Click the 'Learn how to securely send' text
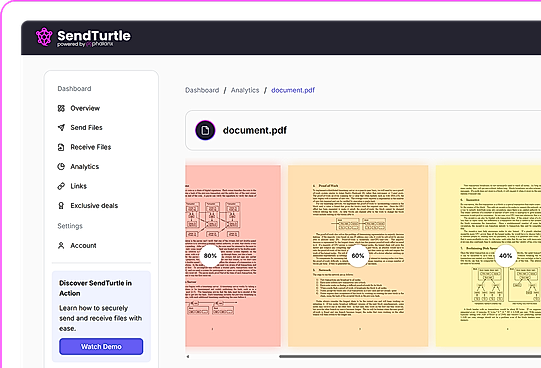This screenshot has height=368, width=541. pos(100,318)
